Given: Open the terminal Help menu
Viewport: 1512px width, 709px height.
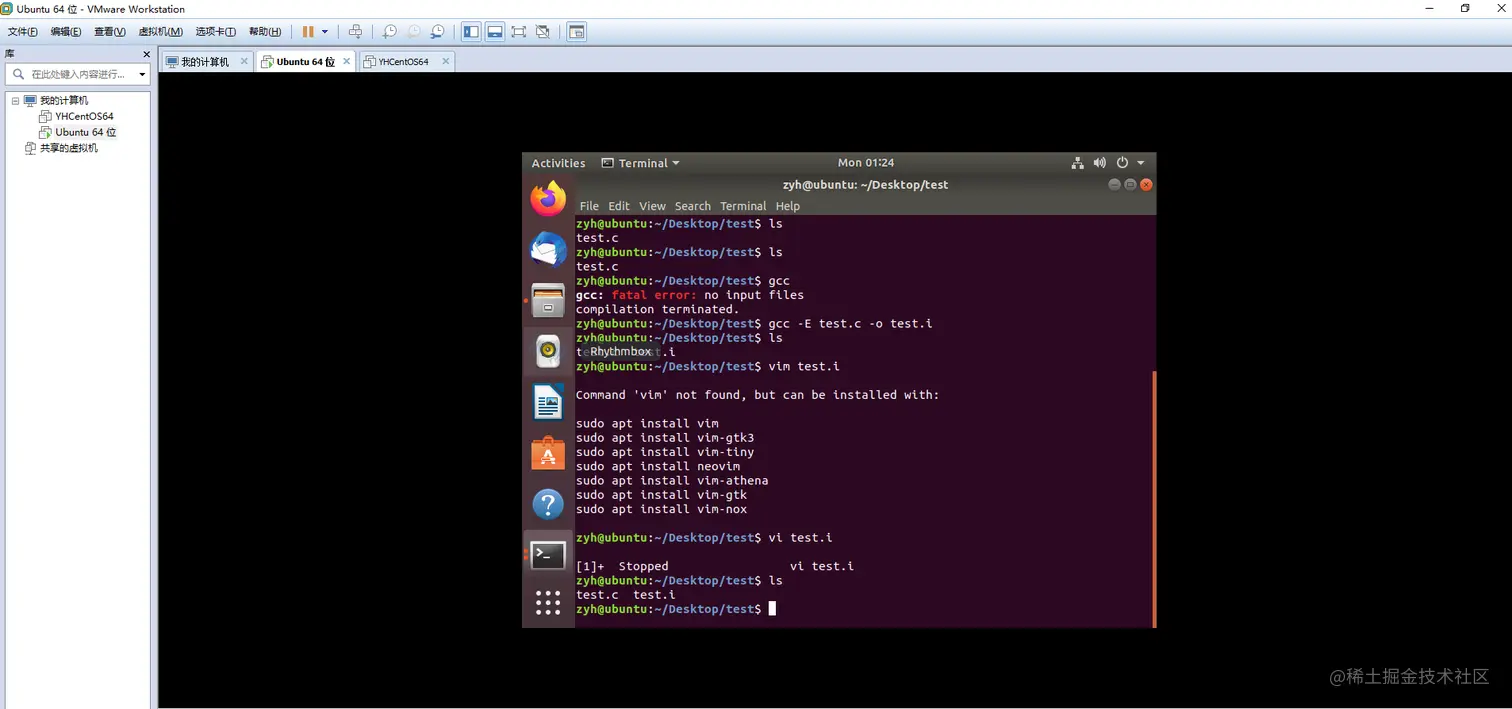Looking at the screenshot, I should [788, 206].
